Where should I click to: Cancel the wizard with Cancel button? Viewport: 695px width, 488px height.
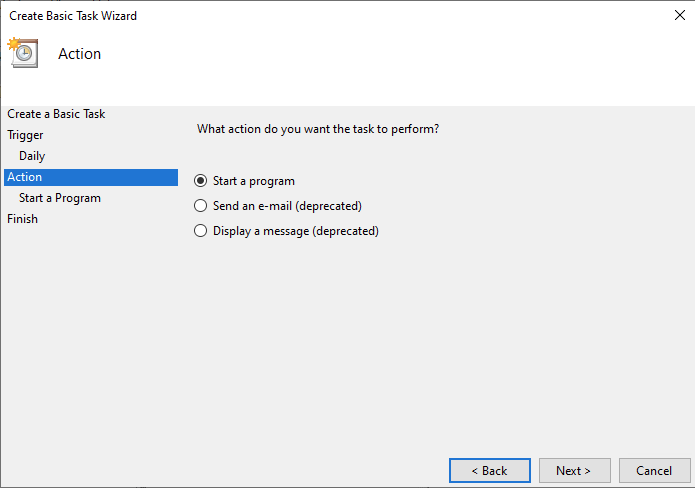coord(654,470)
